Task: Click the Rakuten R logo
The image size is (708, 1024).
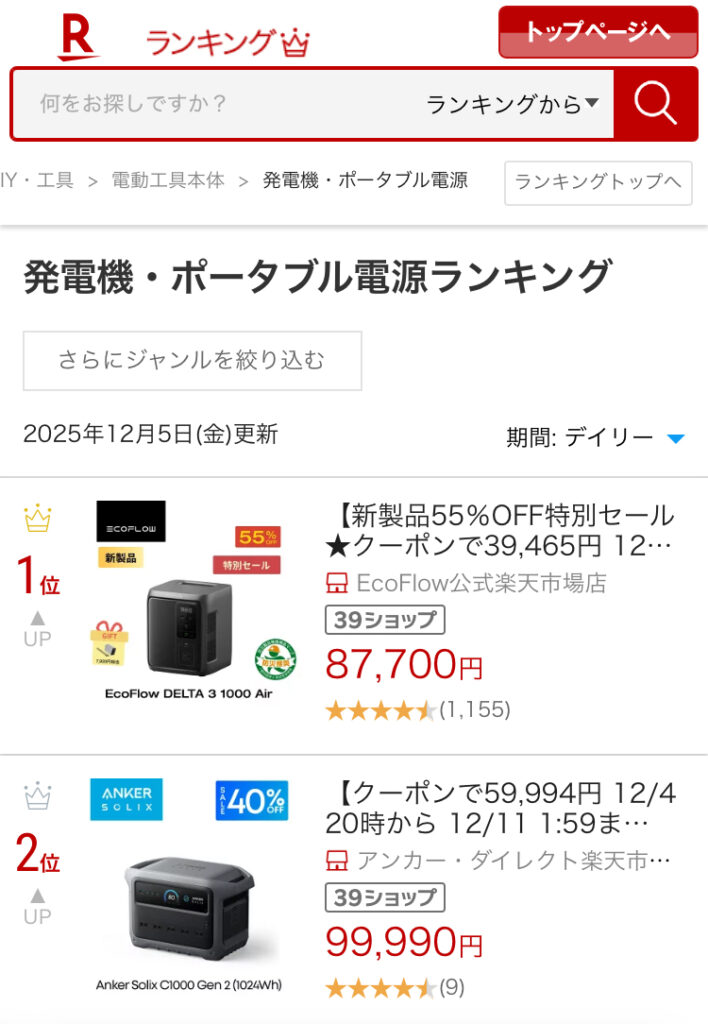Action: pyautogui.click(x=79, y=38)
